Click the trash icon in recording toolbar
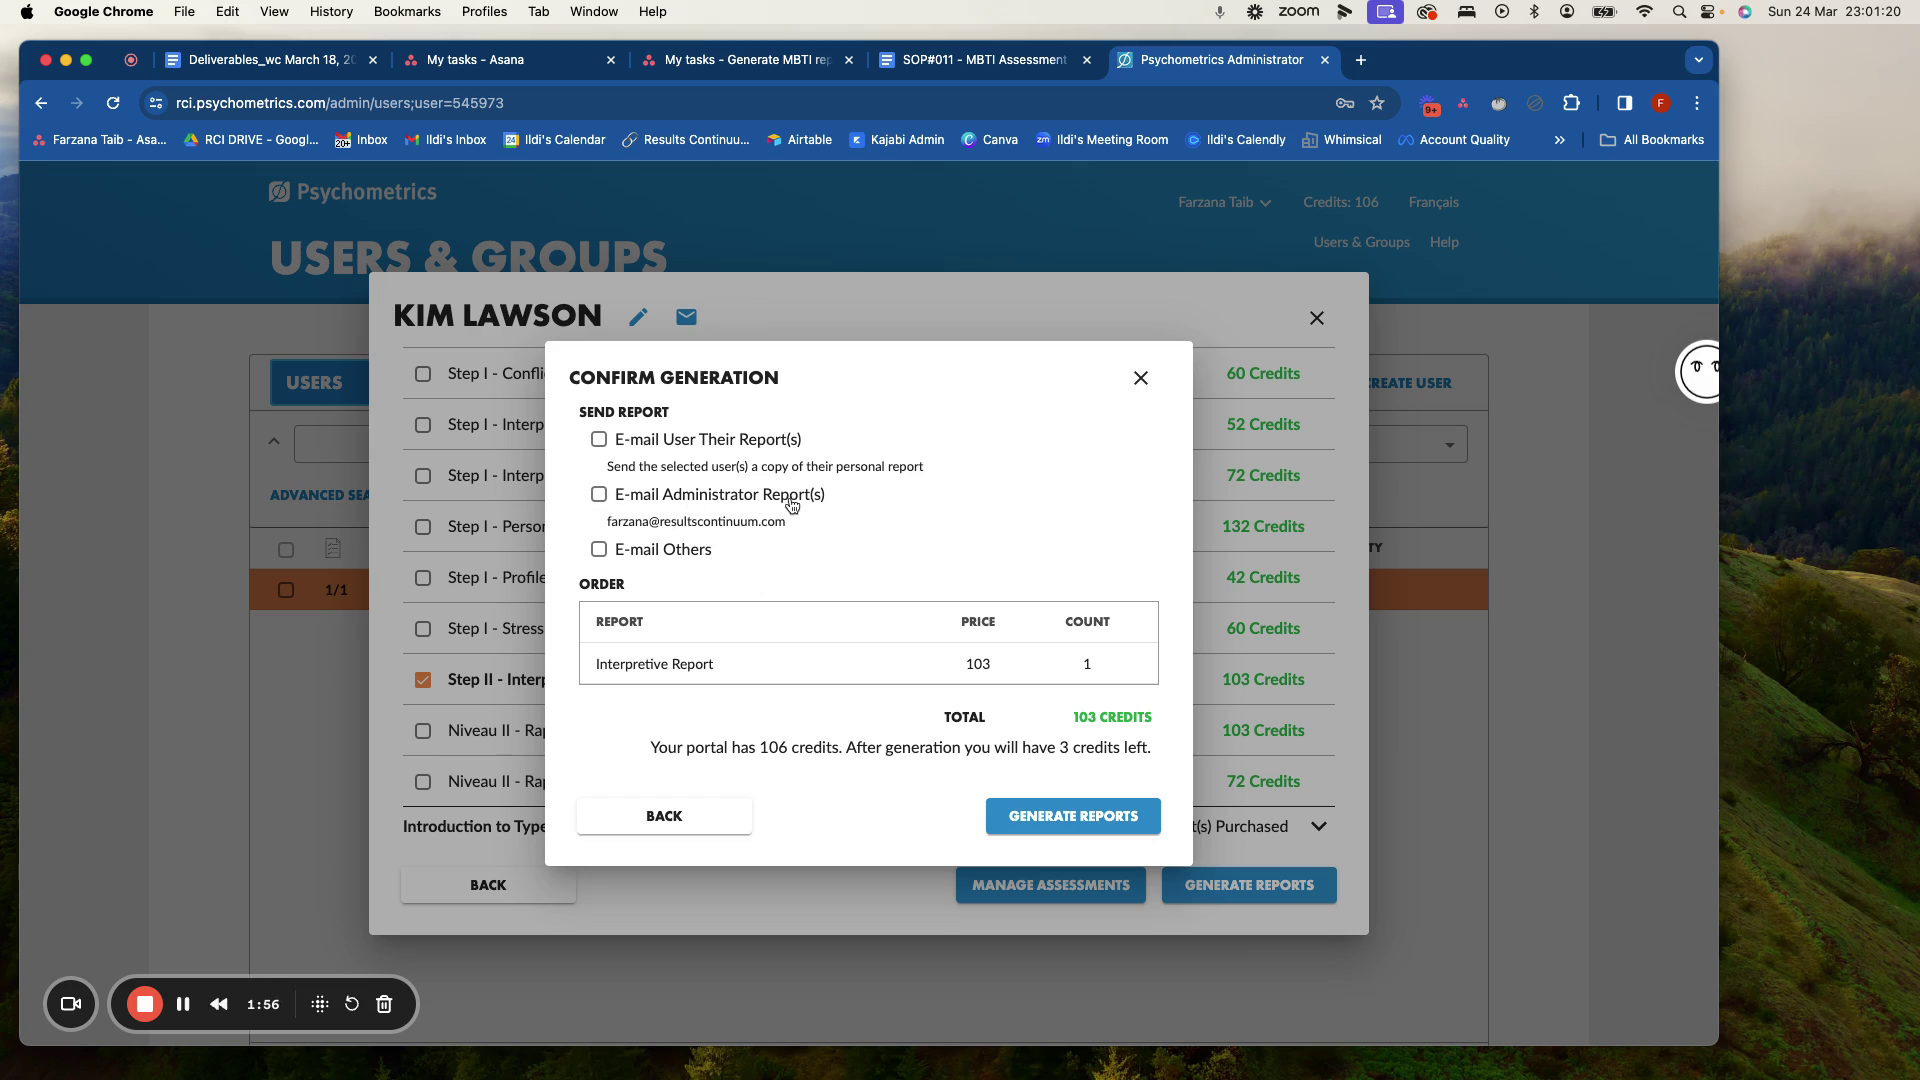This screenshot has height=1080, width=1920. click(x=384, y=1004)
